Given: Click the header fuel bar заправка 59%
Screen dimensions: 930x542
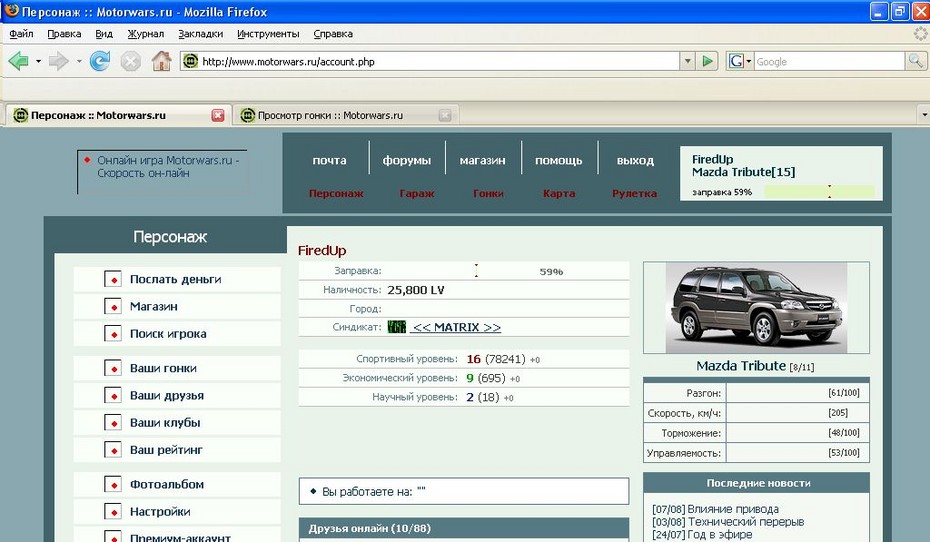Looking at the screenshot, I should pos(819,192).
